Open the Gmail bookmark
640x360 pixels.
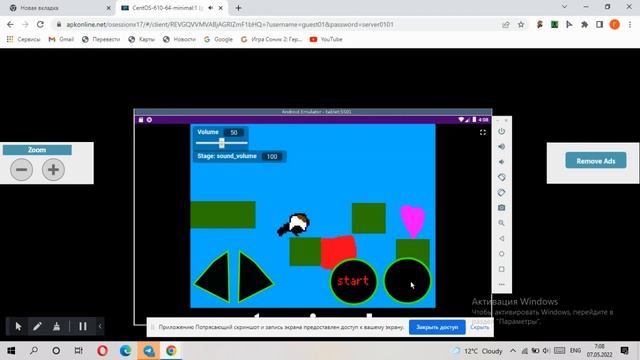pos(61,40)
